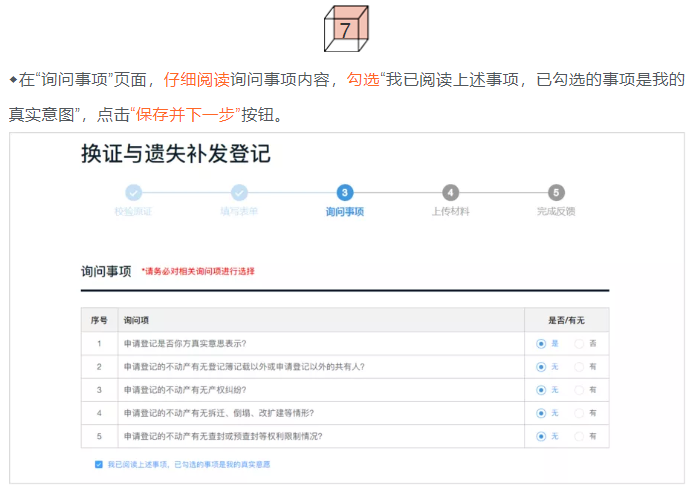696x494 pixels.
Task: Click the blue step 3 circle
Action: [345, 192]
